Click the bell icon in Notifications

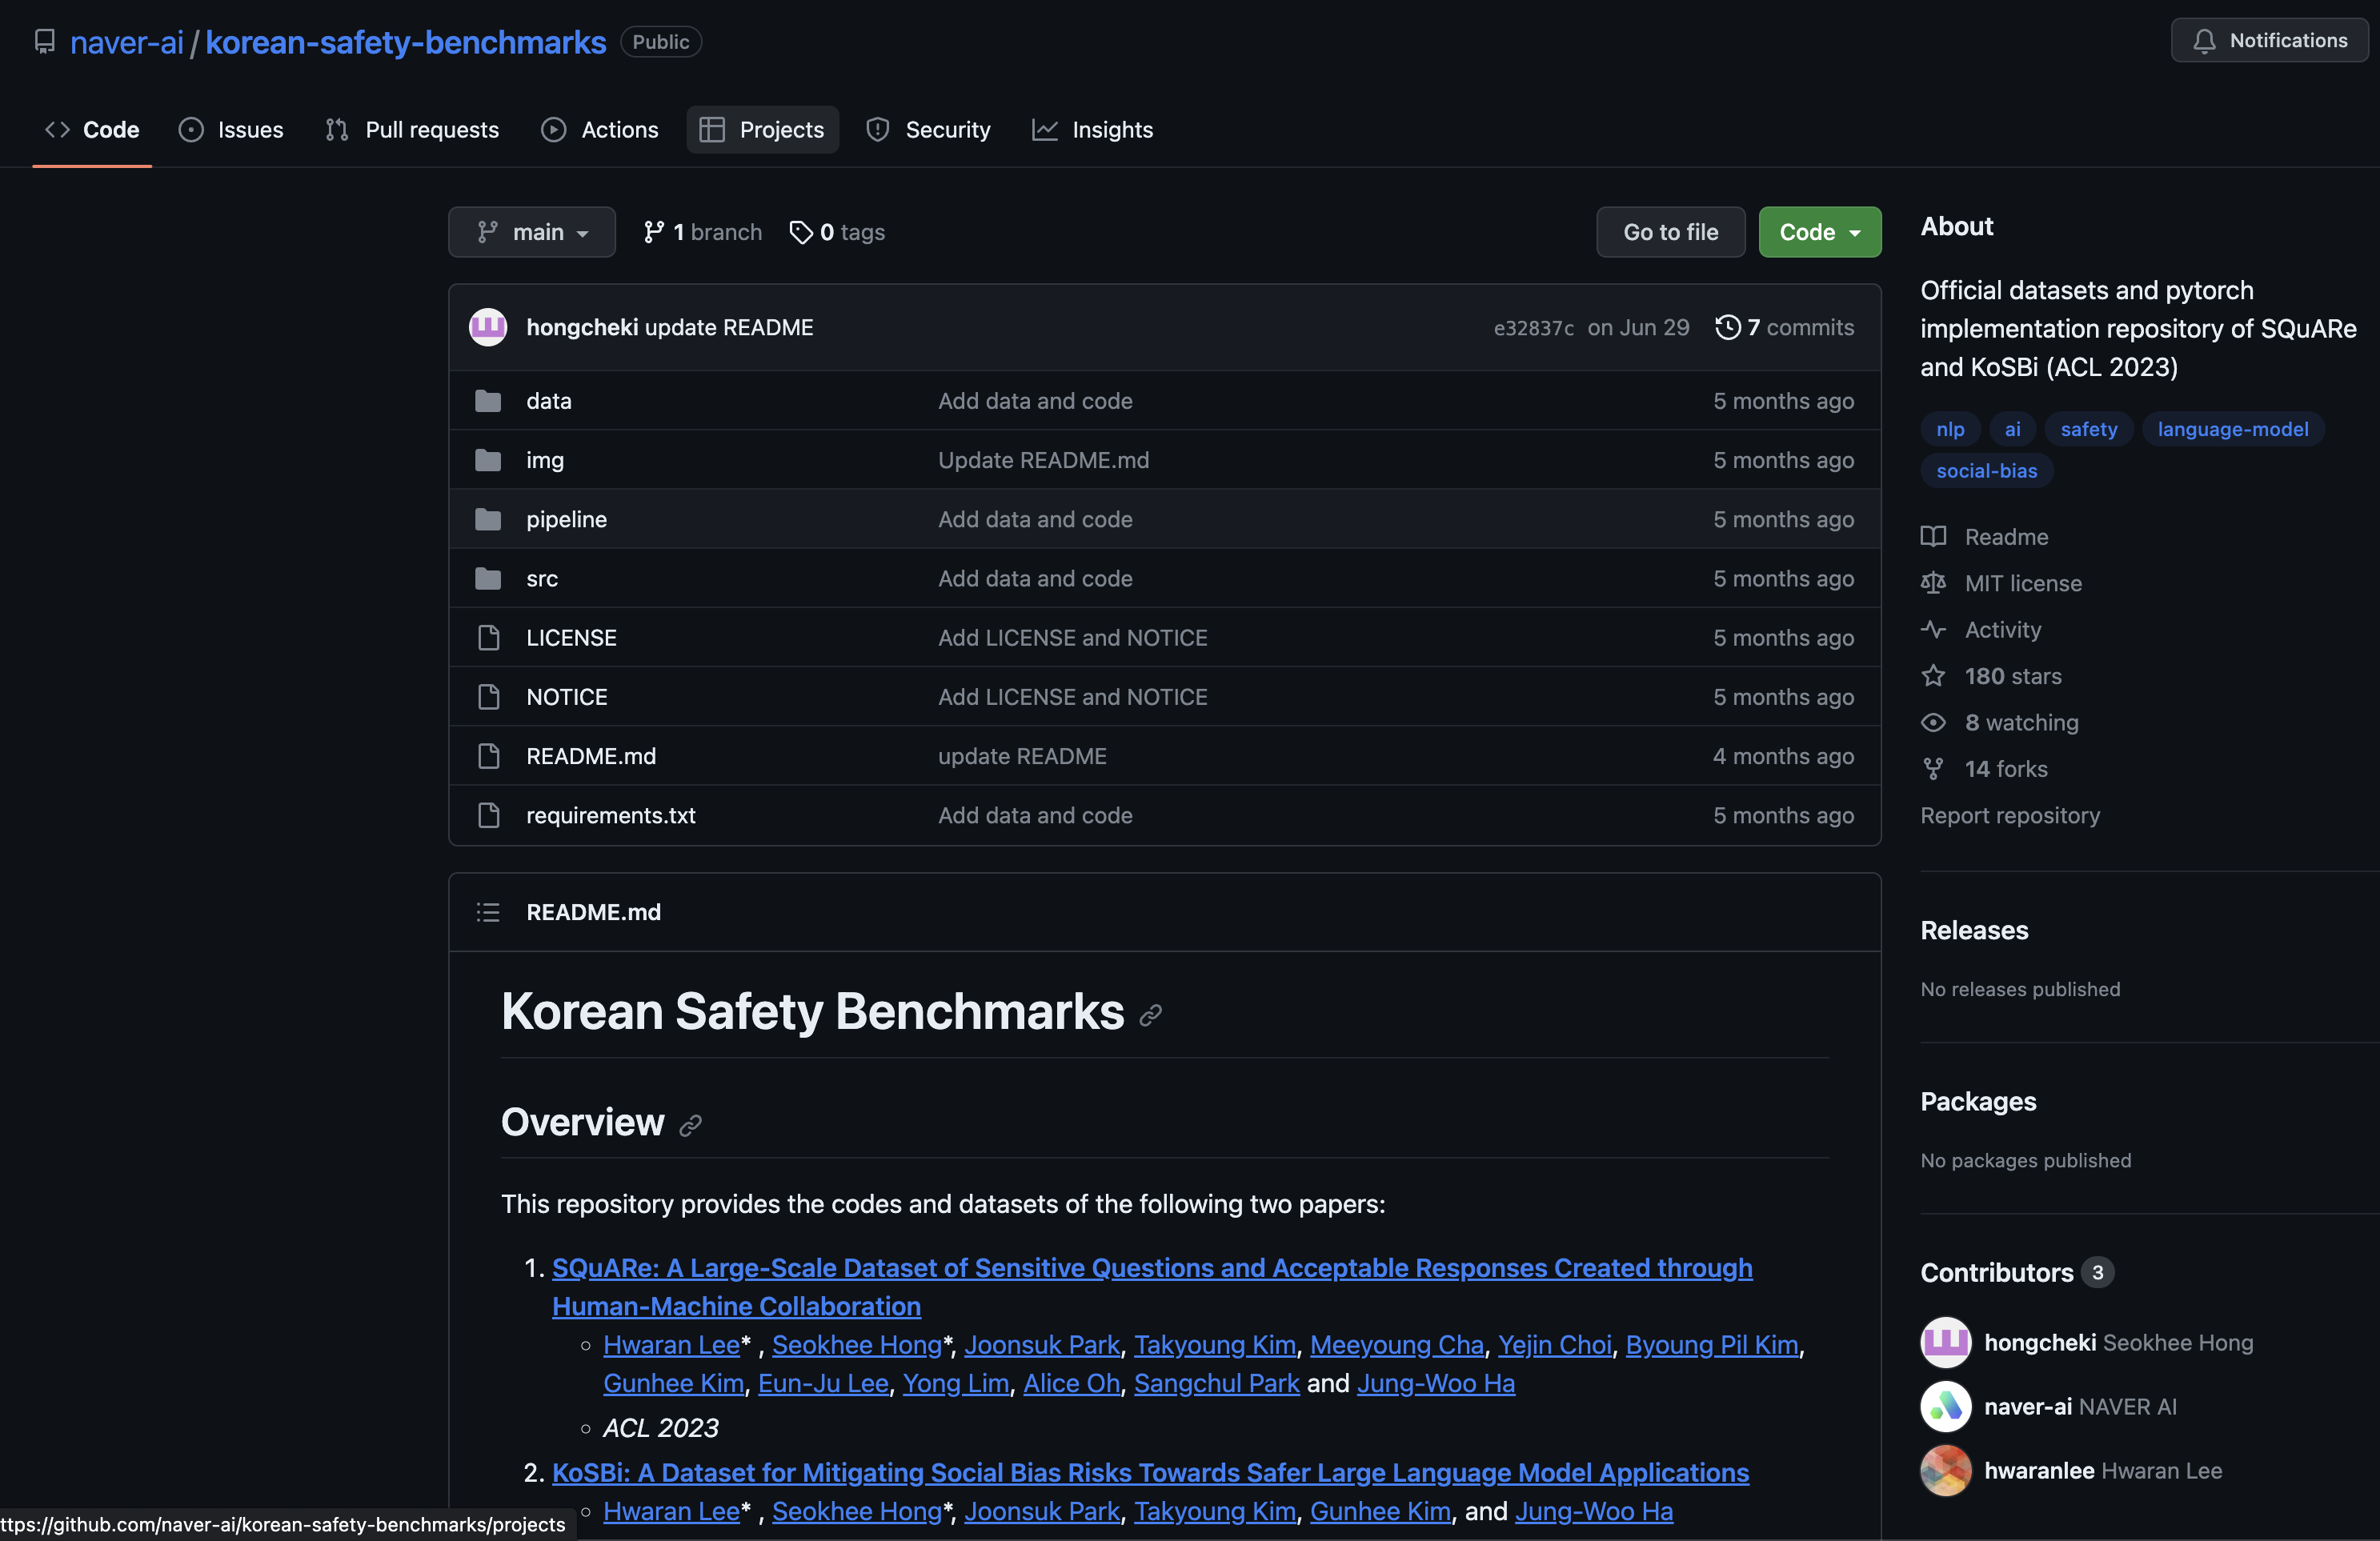[2204, 41]
